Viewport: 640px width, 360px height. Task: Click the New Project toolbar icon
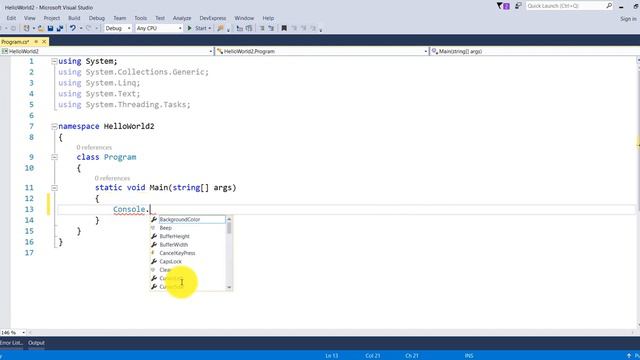click(27, 28)
